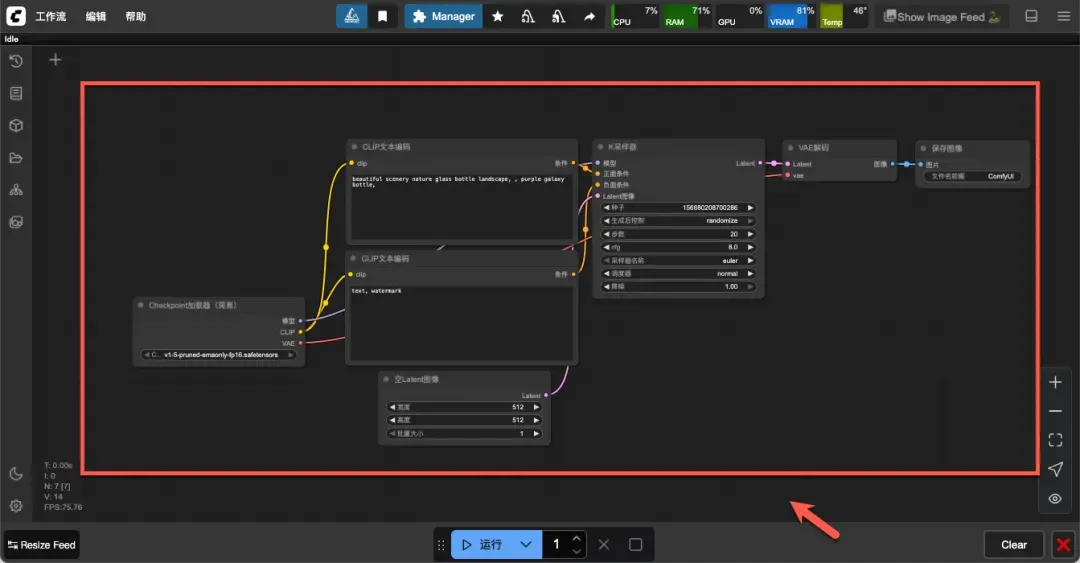Screen dimensions: 1080x563
Task: Open the run mode dropdown chevron
Action: click(526, 544)
